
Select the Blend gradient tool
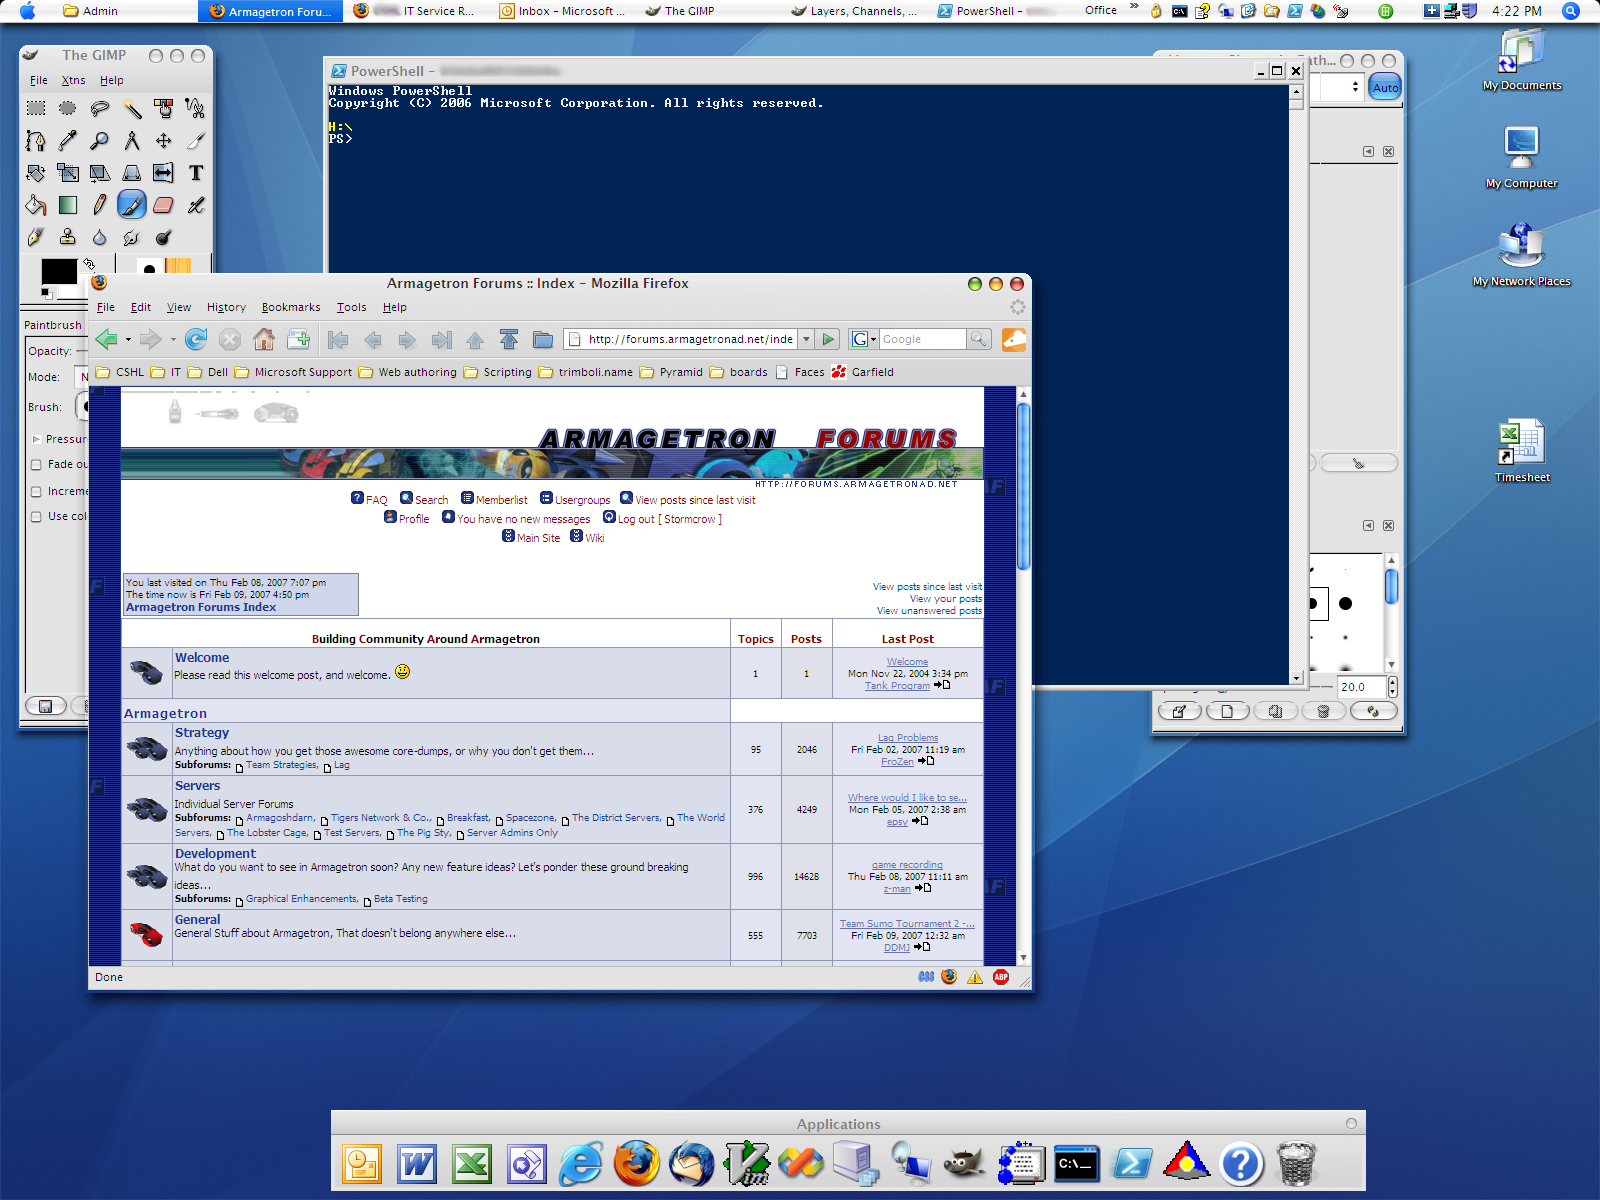click(68, 205)
